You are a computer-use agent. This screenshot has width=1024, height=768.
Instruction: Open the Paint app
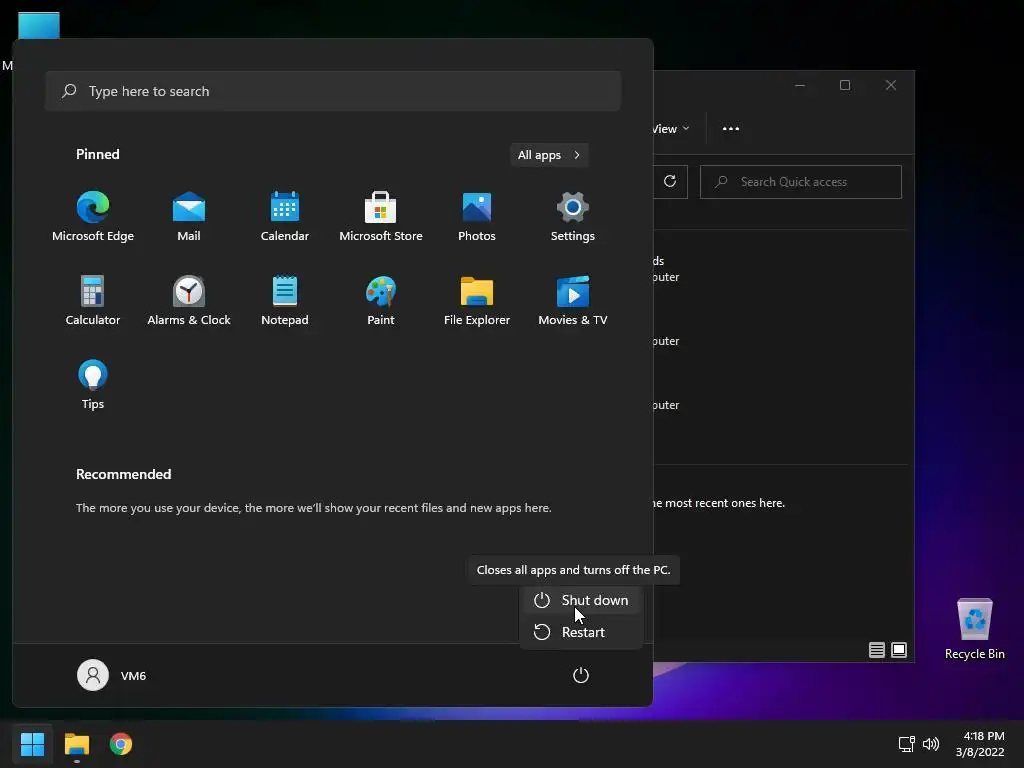(381, 300)
